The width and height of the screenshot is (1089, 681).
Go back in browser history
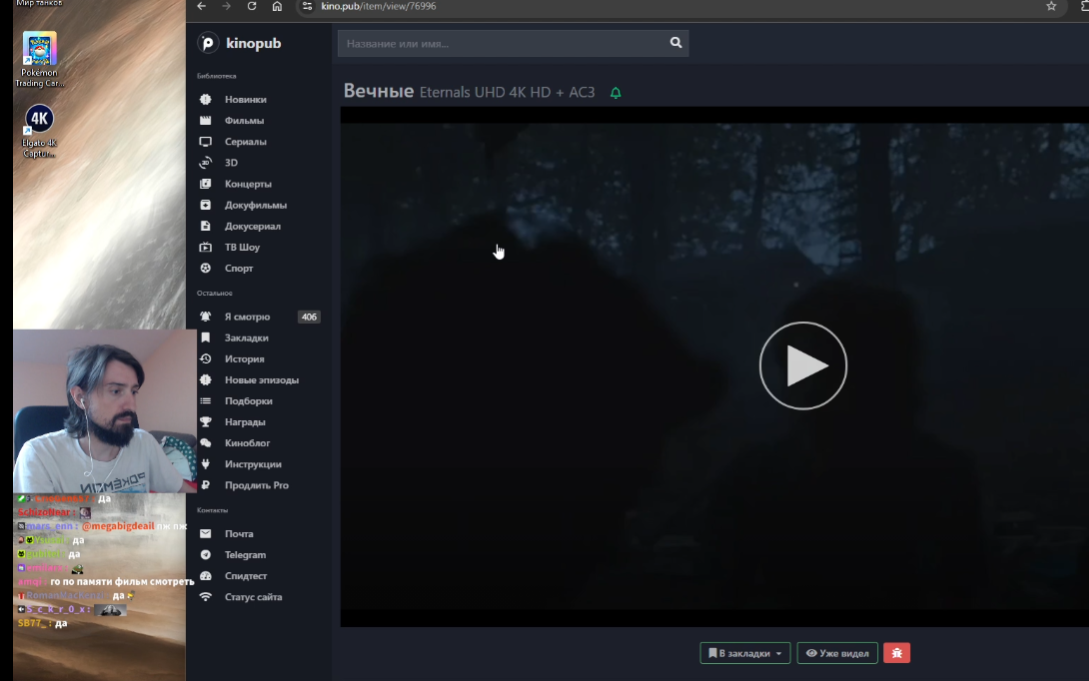[x=201, y=6]
